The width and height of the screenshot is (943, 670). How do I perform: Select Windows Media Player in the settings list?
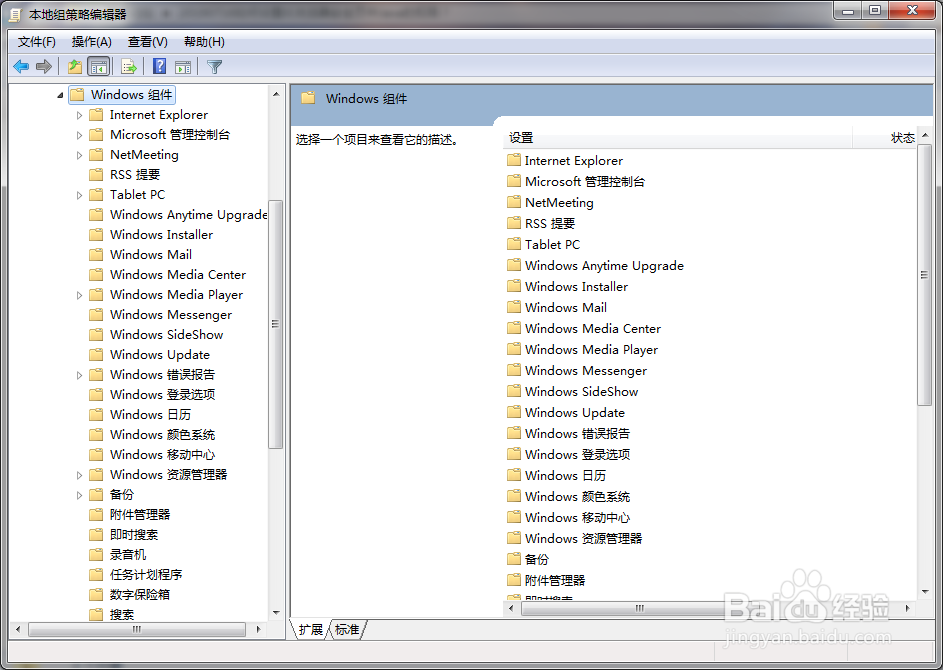591,349
